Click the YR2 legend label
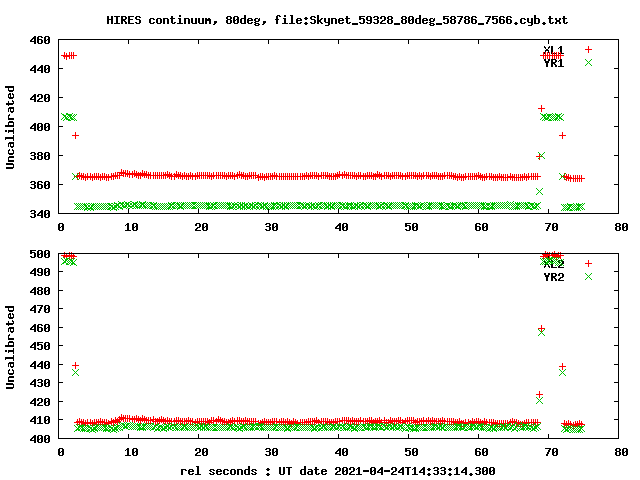 [553, 277]
